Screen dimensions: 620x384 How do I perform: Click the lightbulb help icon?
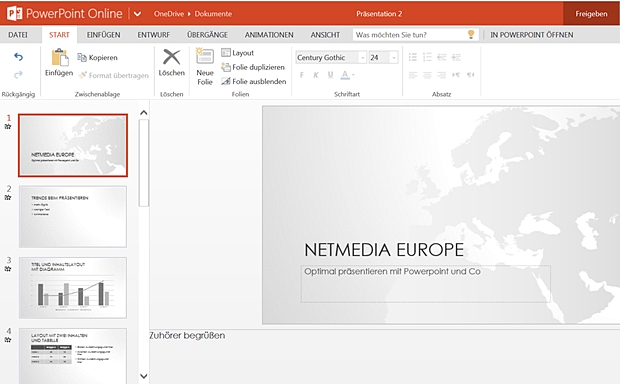(x=471, y=34)
